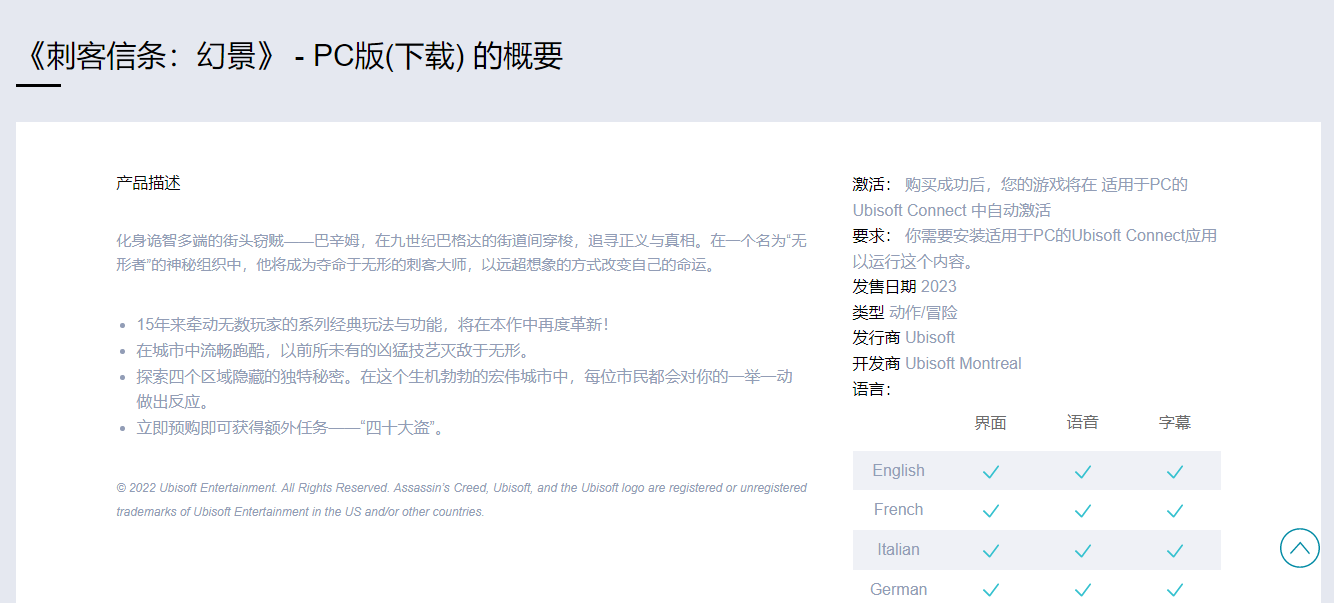Click the 产品描述 section heading

click(148, 183)
